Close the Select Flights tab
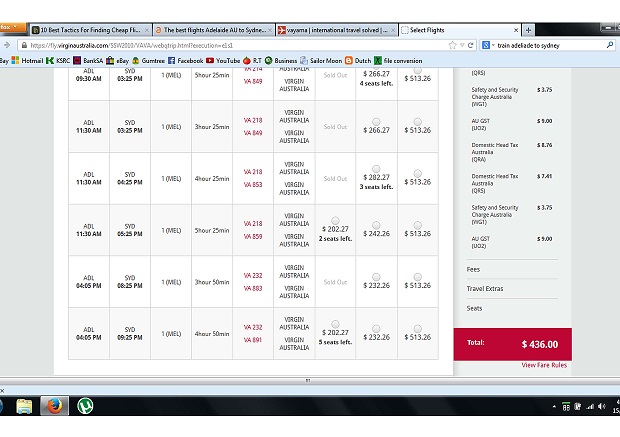Viewport: 620px width, 437px height. pos(516,30)
